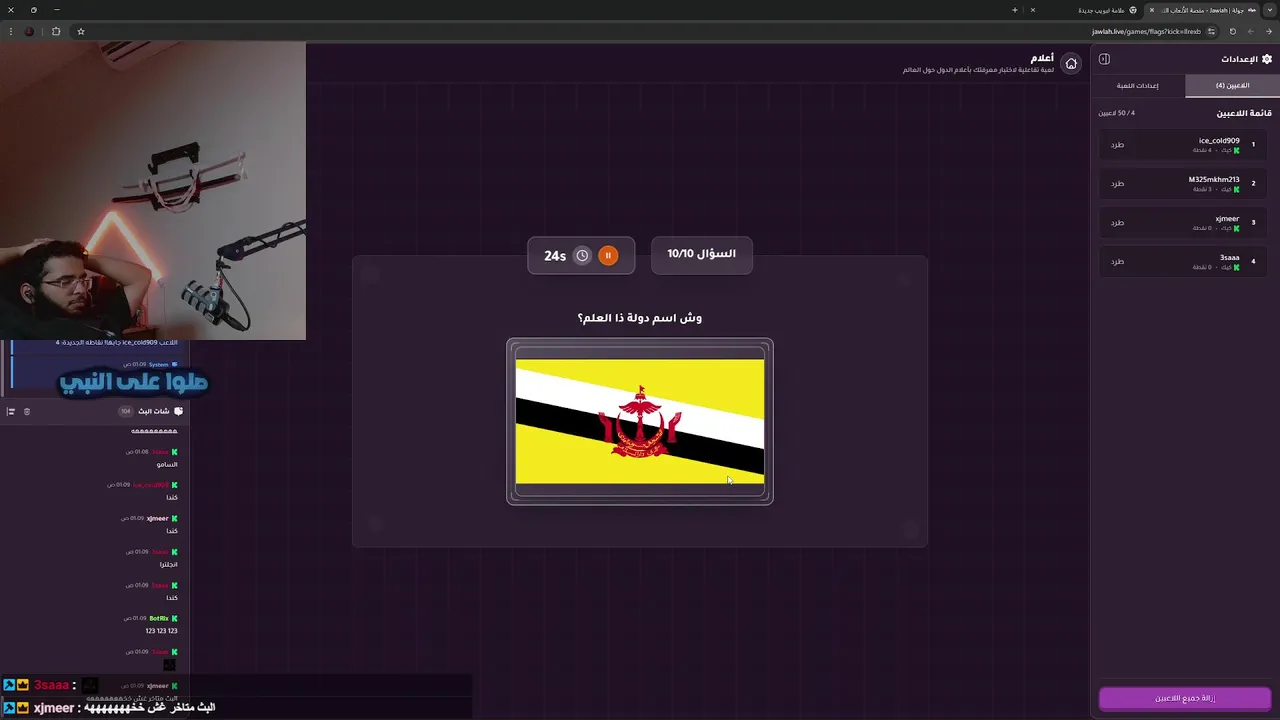The height and width of the screenshot is (720, 1280).
Task: Click the 4 / 50 لاعبين counter
Action: [1116, 113]
